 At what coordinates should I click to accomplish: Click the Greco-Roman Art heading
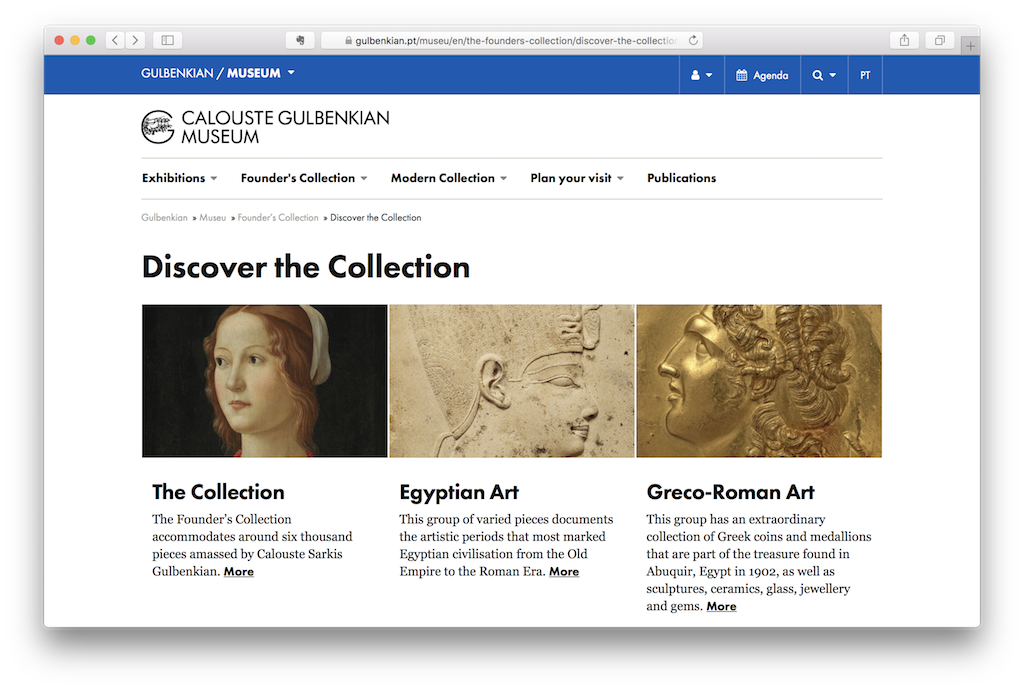point(730,492)
